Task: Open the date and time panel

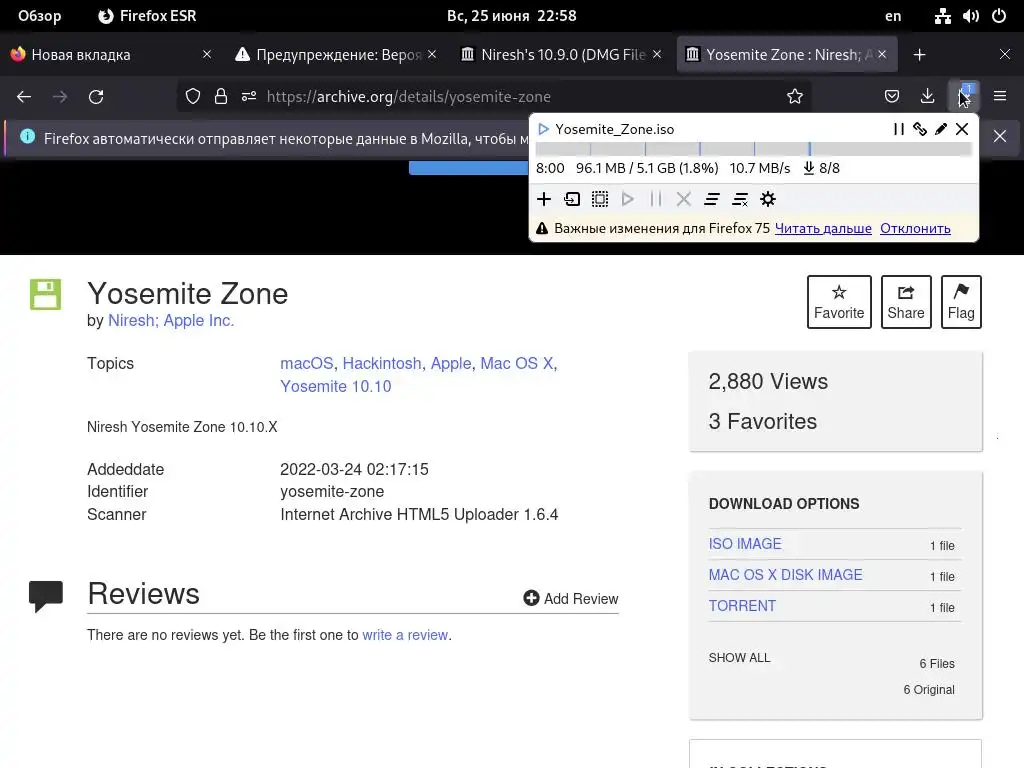Action: (511, 16)
